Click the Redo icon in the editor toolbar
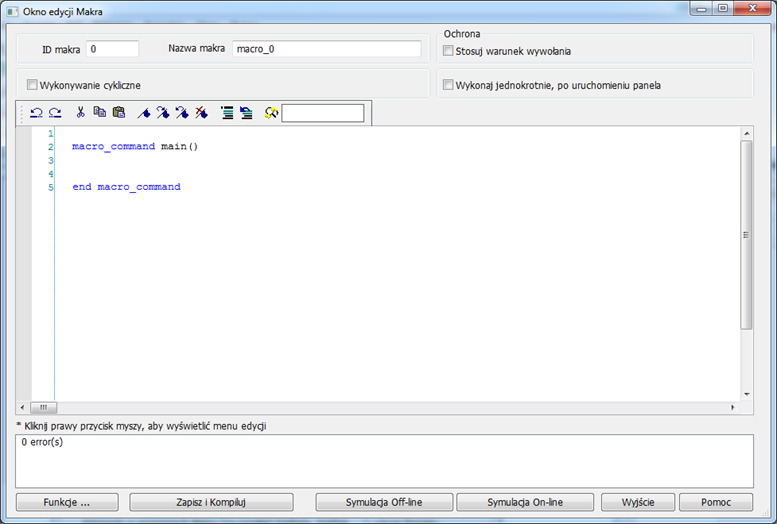777x524 pixels. (55, 113)
